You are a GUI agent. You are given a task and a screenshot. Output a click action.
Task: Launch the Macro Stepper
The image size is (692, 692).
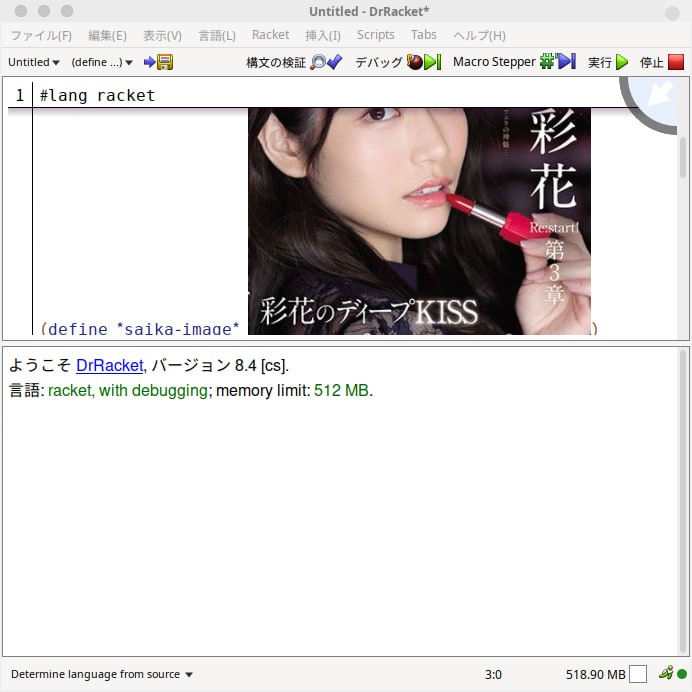point(514,62)
